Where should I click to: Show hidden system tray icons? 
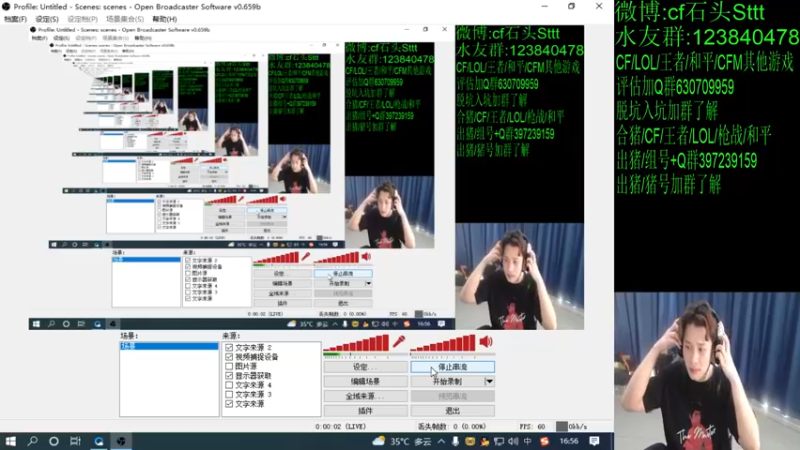(441, 441)
